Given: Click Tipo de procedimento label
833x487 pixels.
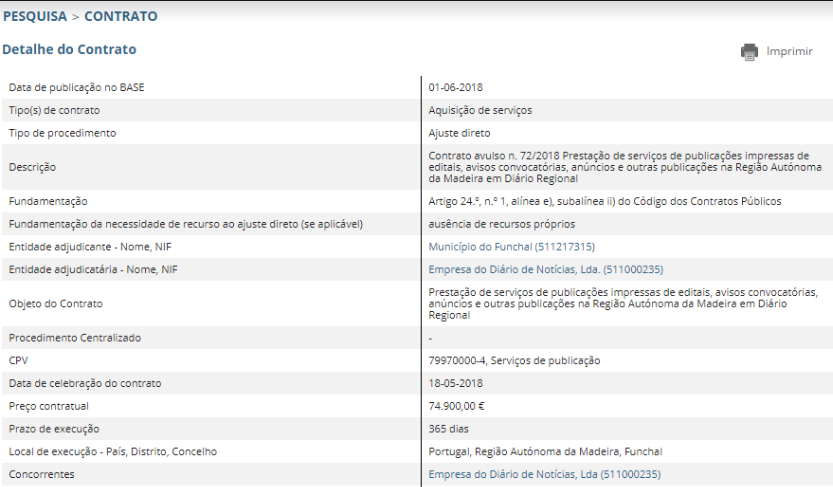Looking at the screenshot, I should click(x=62, y=133).
